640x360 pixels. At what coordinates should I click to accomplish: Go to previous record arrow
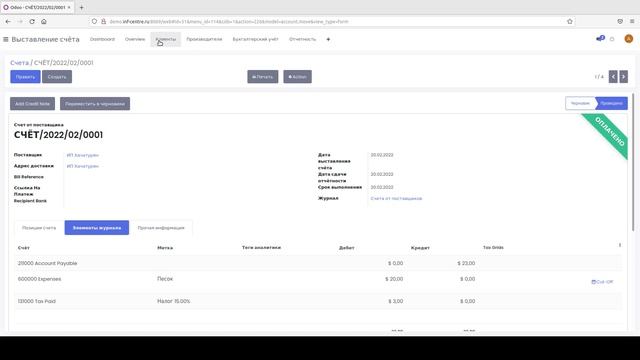(613, 76)
